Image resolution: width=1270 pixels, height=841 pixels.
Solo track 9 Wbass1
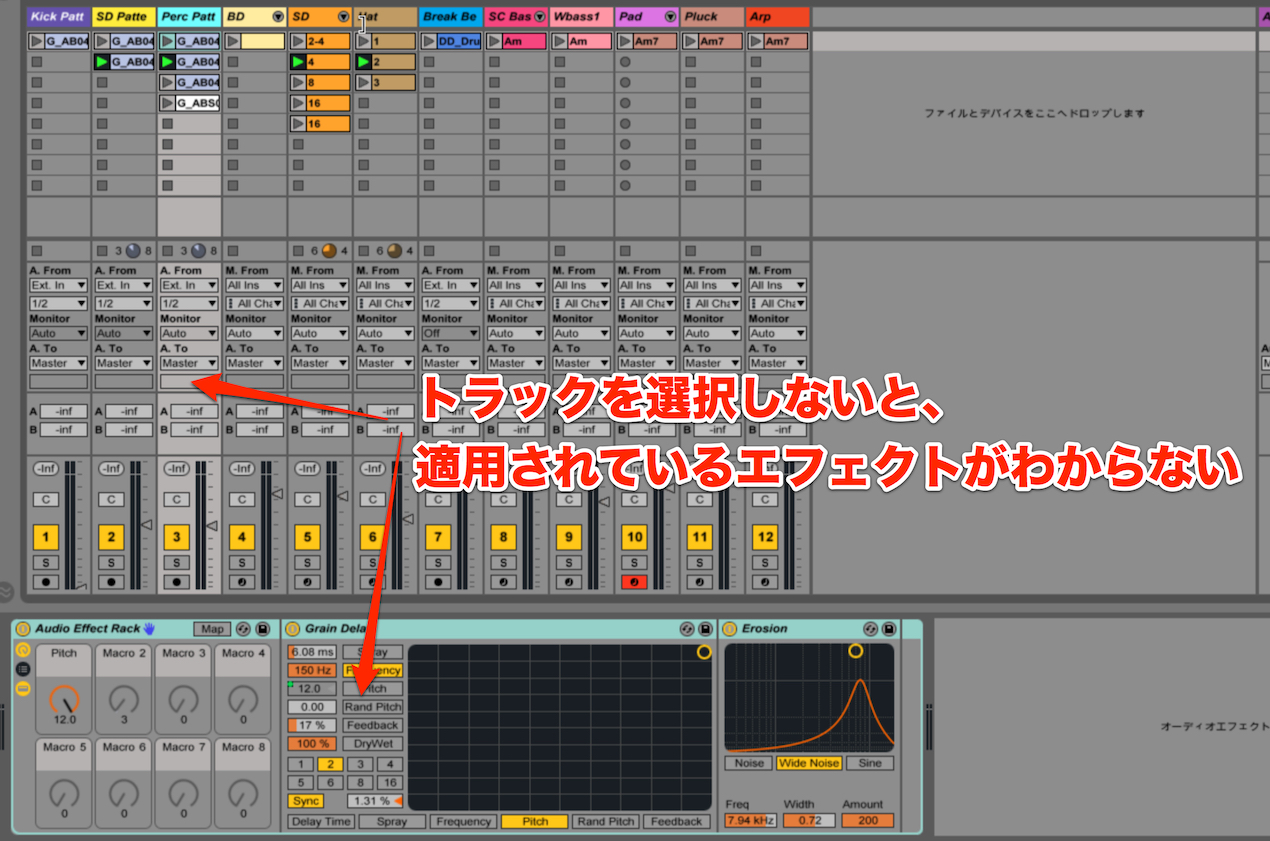click(569, 563)
